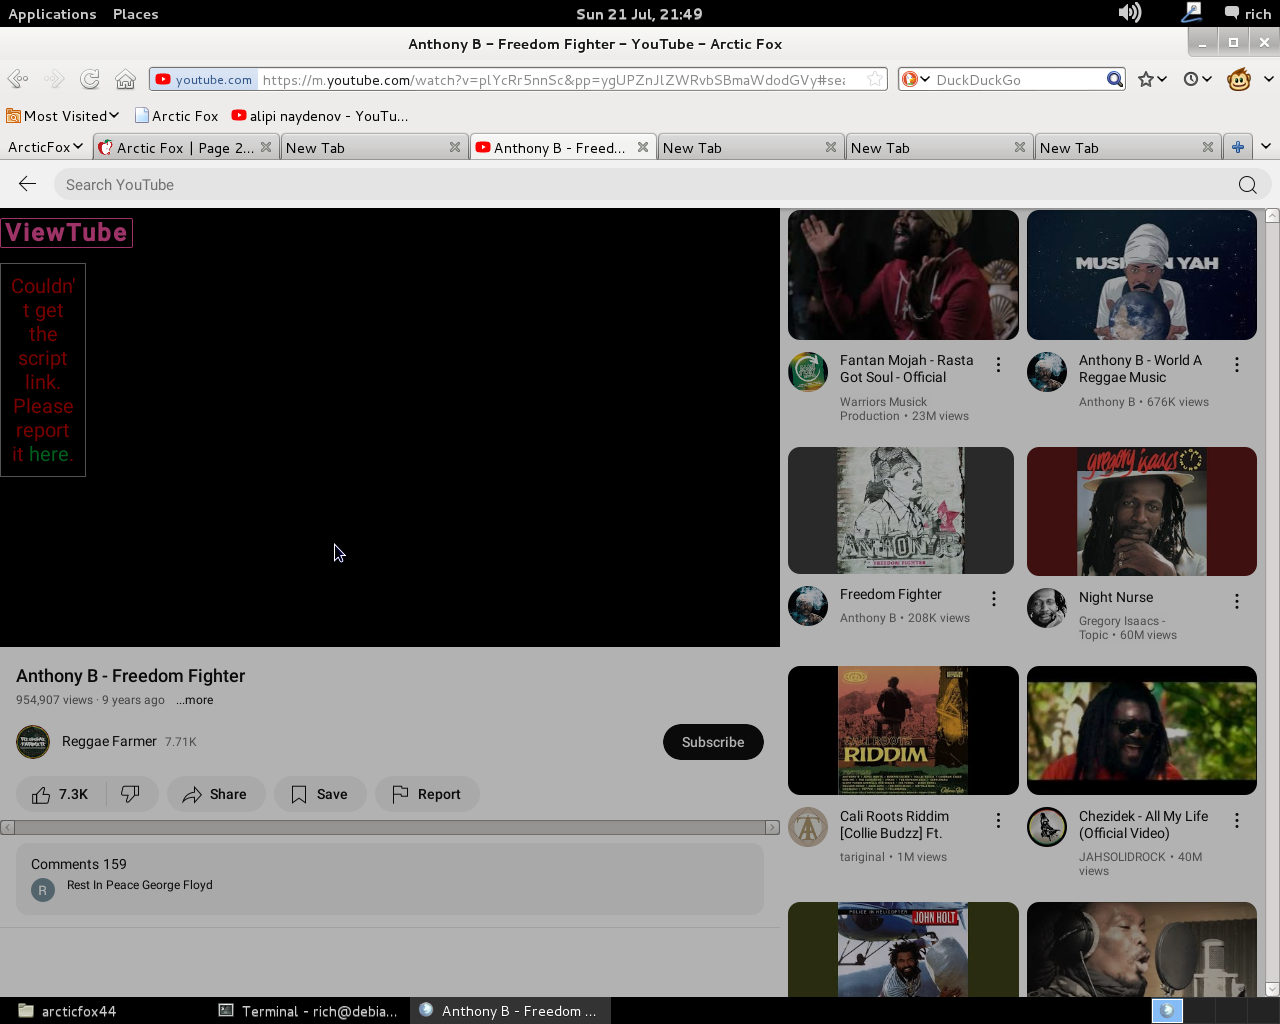Switch to Terminal - rich@debian taskbar item

click(x=308, y=1011)
